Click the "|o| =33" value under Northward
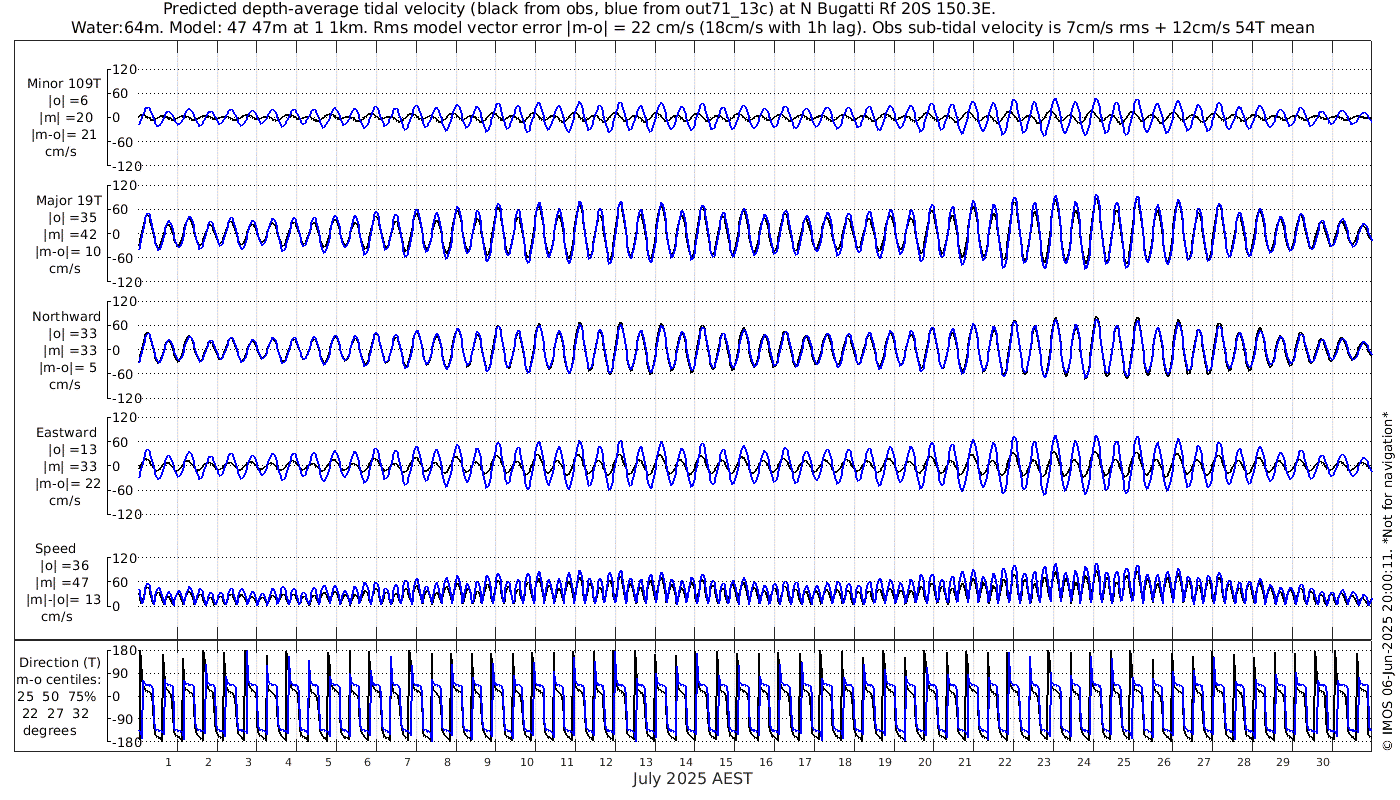 [x=68, y=334]
